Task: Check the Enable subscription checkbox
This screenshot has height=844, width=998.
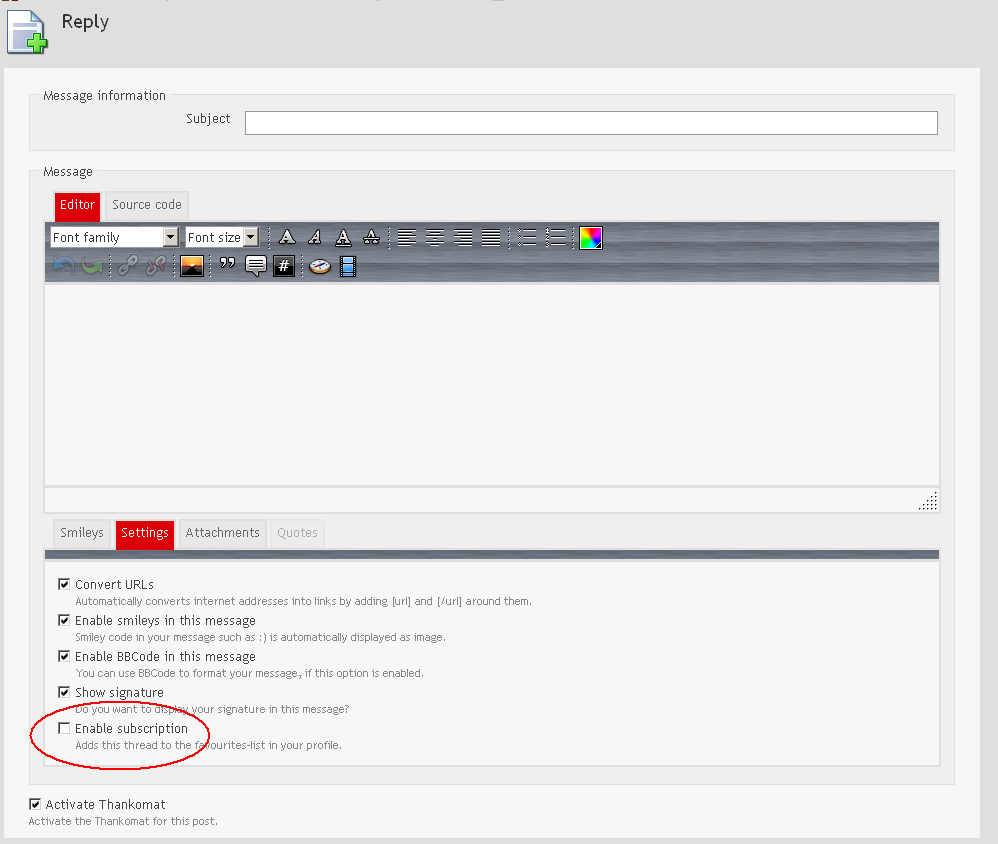Action: pos(64,728)
